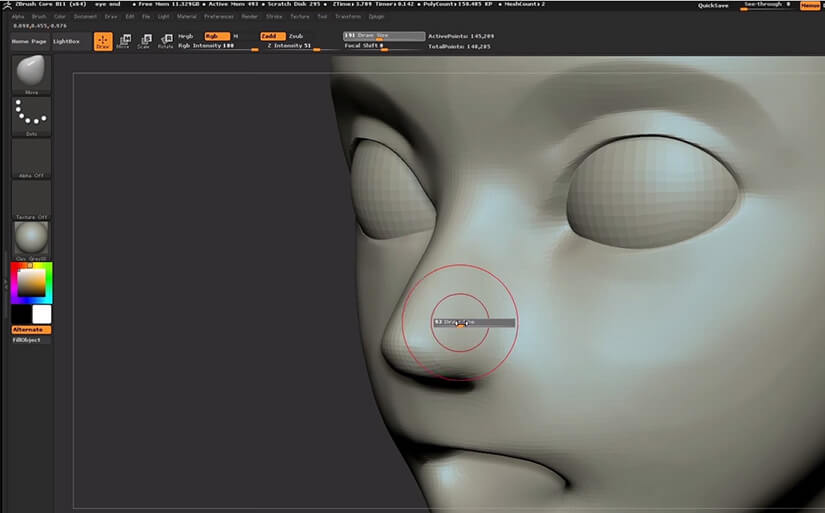Open the grey material sphere selector
The height and width of the screenshot is (513, 825).
(x=31, y=240)
